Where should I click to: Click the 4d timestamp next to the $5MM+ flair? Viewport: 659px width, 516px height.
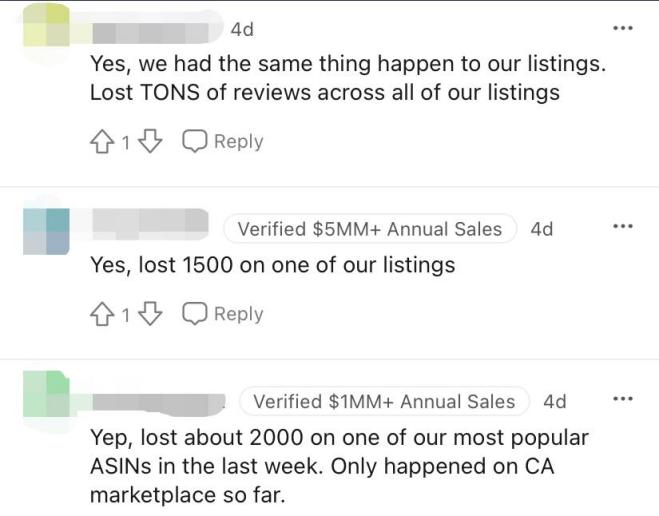tap(542, 229)
